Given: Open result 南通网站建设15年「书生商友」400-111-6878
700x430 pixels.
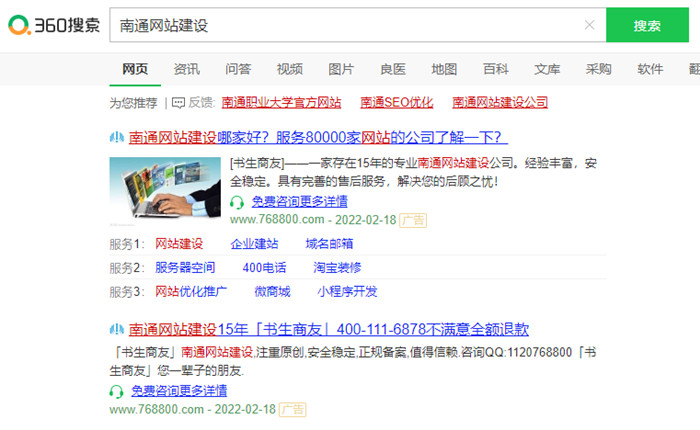Looking at the screenshot, I should point(329,330).
